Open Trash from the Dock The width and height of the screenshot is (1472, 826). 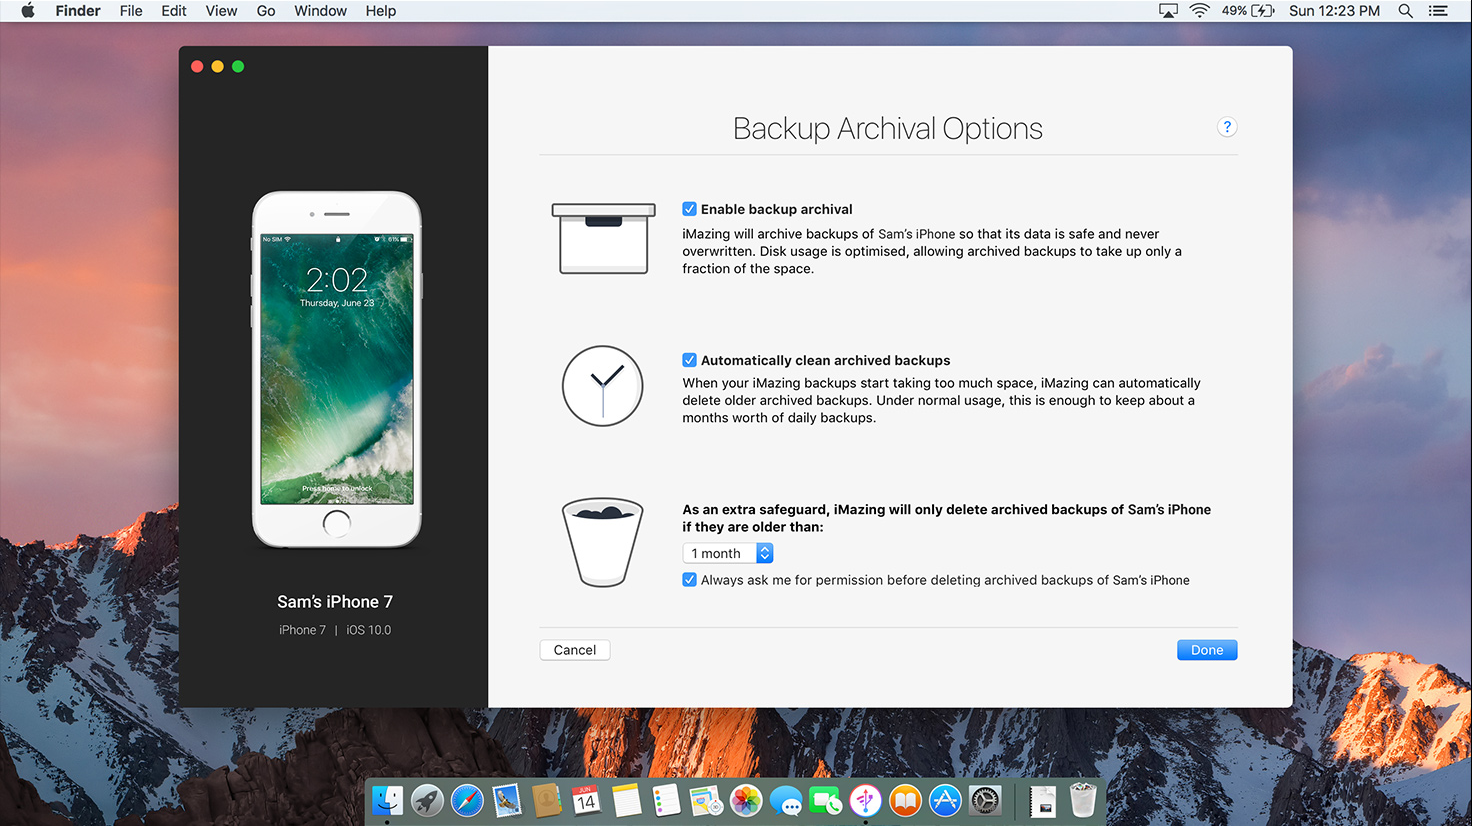1083,800
